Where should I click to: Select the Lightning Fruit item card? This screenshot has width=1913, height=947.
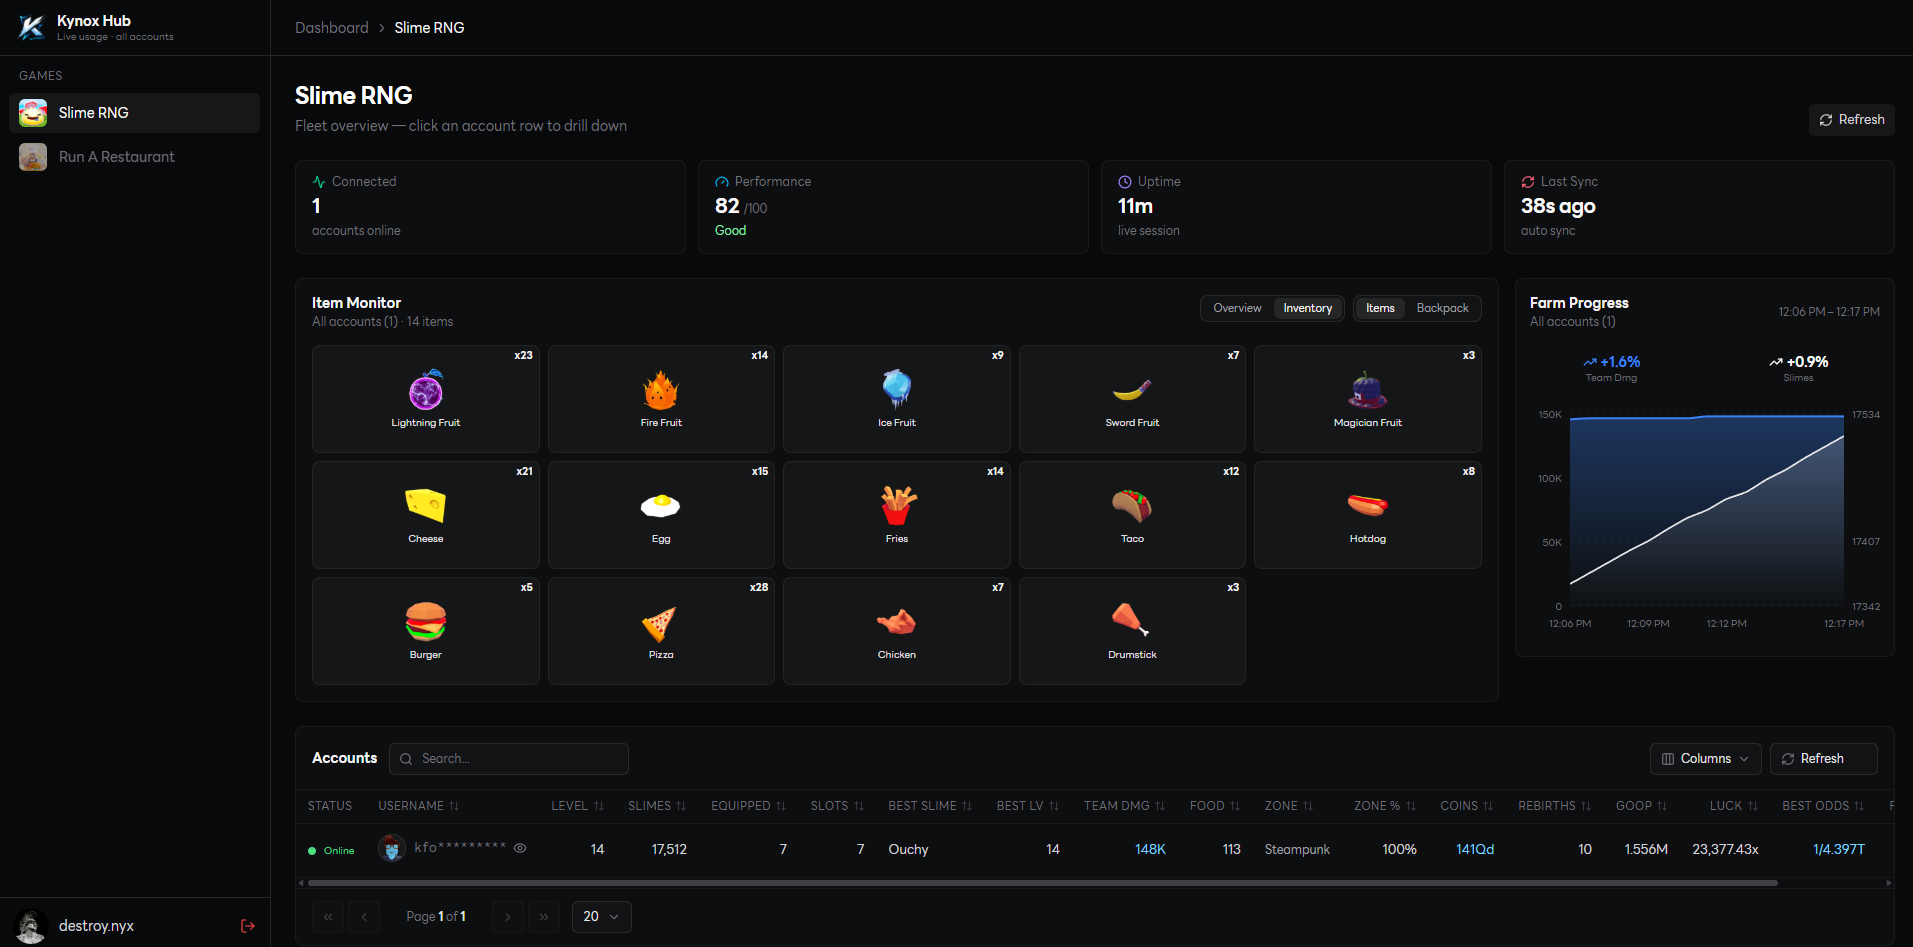pos(426,399)
